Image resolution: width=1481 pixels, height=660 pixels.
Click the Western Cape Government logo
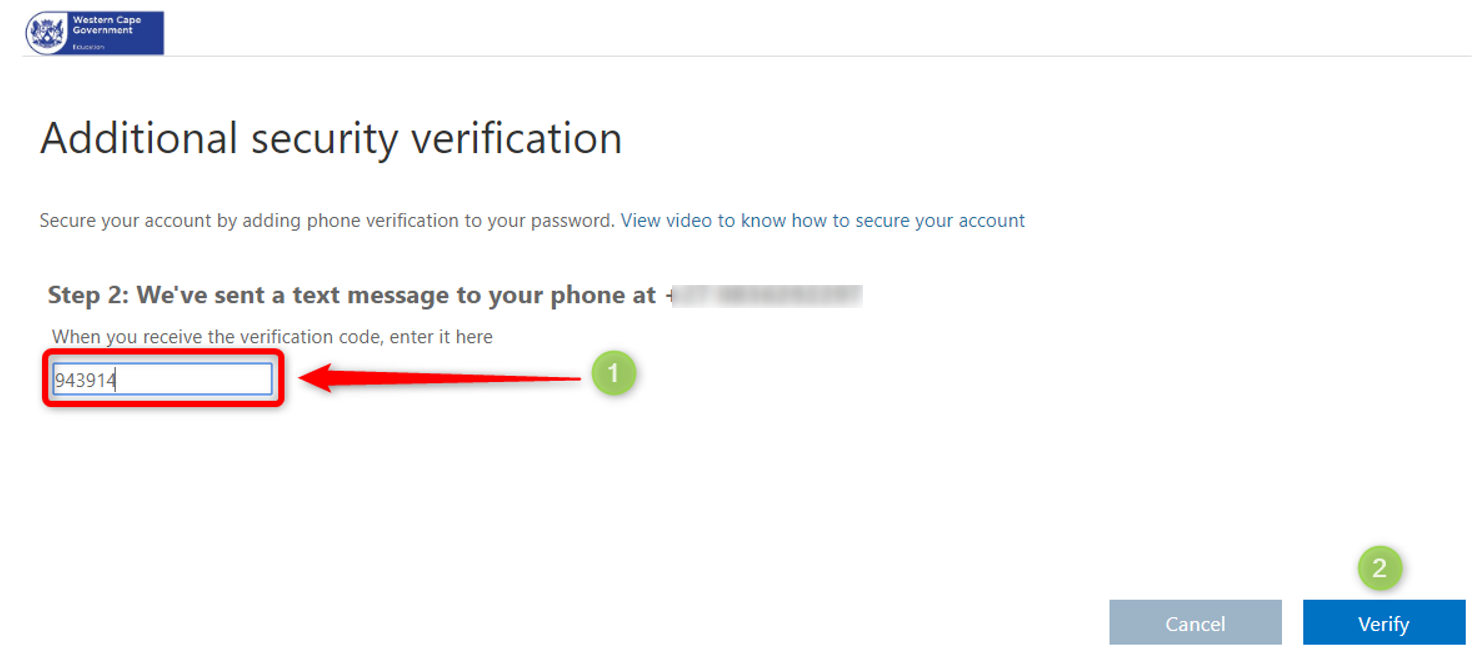pyautogui.click(x=95, y=33)
